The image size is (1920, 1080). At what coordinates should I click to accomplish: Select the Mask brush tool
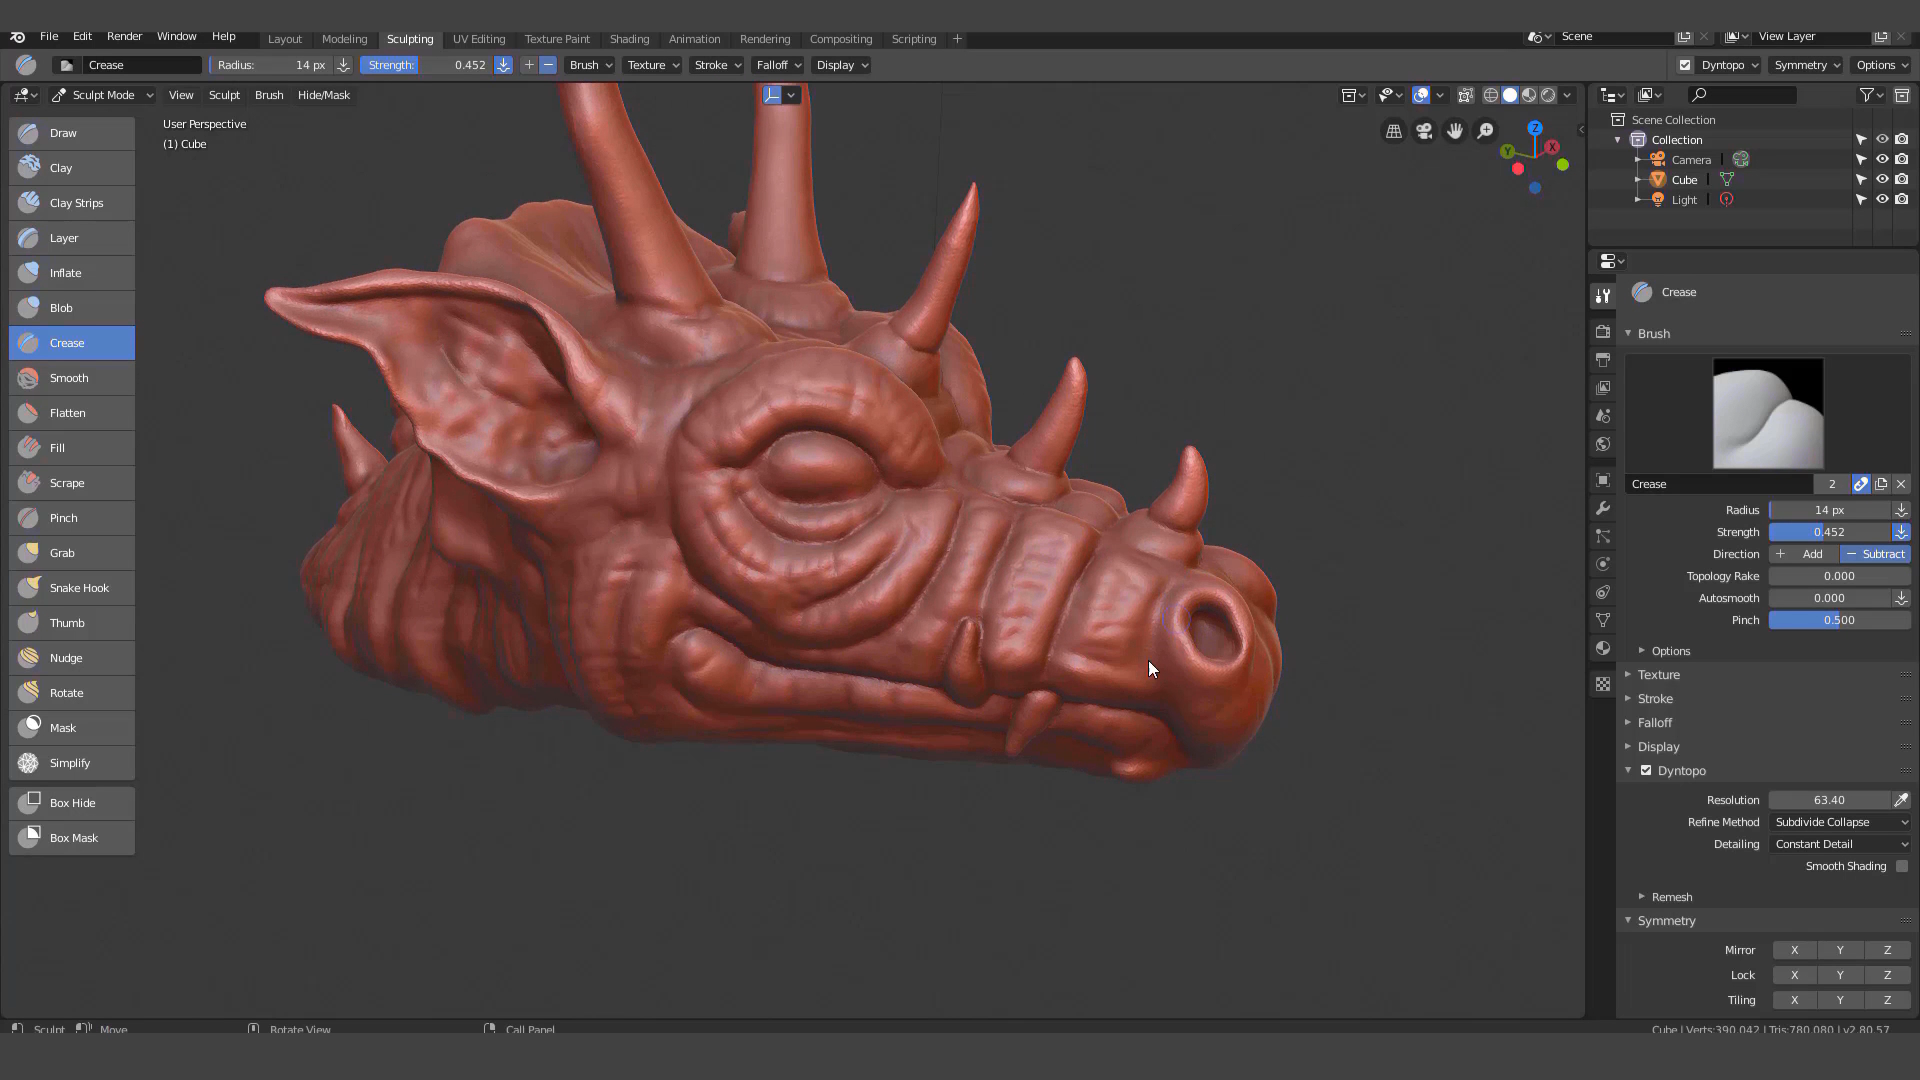pyautogui.click(x=72, y=728)
